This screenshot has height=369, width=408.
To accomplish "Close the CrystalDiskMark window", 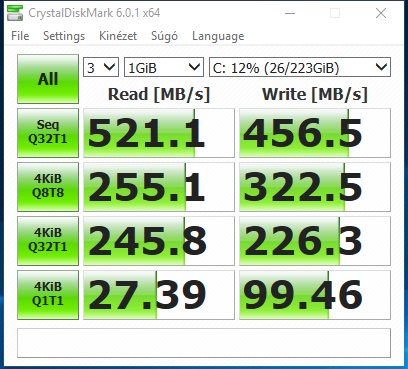I will coord(381,13).
